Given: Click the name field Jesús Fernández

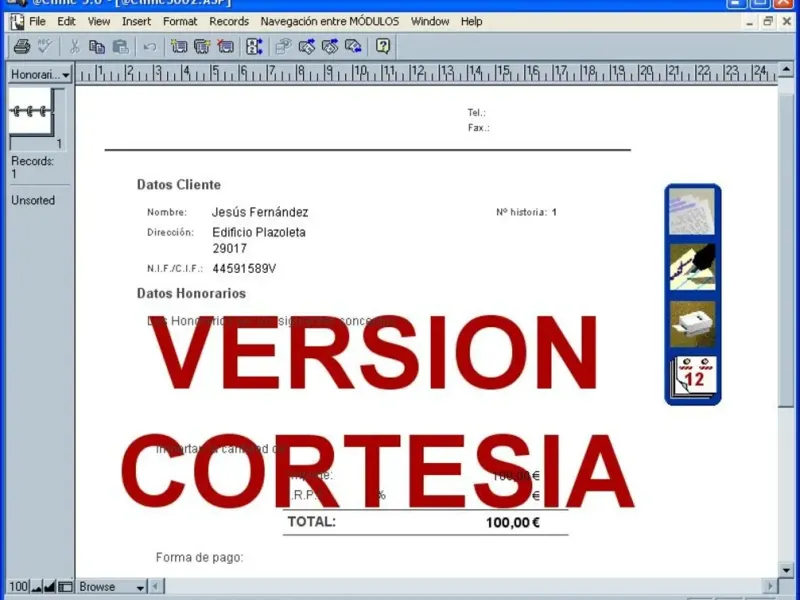Looking at the screenshot, I should tap(260, 212).
